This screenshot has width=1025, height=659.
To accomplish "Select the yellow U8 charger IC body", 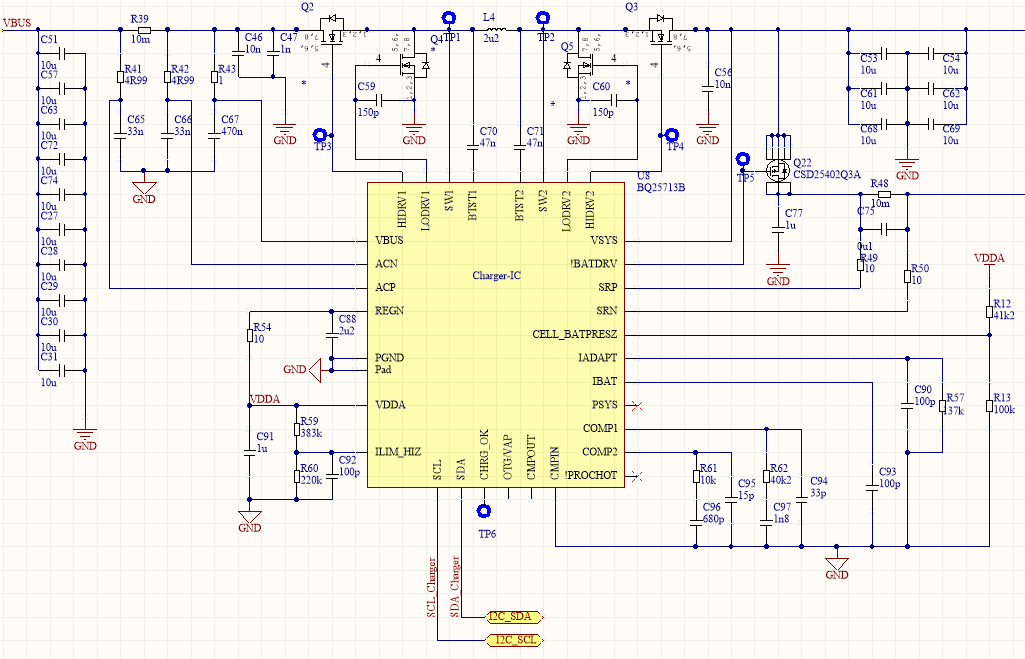I will 496,335.
